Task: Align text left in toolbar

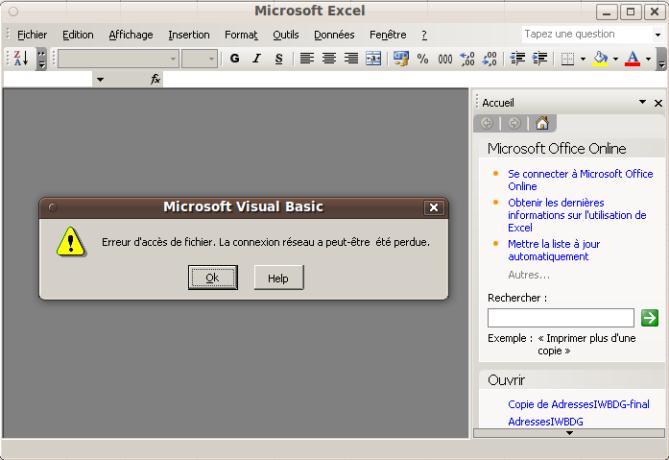Action: coord(307,58)
